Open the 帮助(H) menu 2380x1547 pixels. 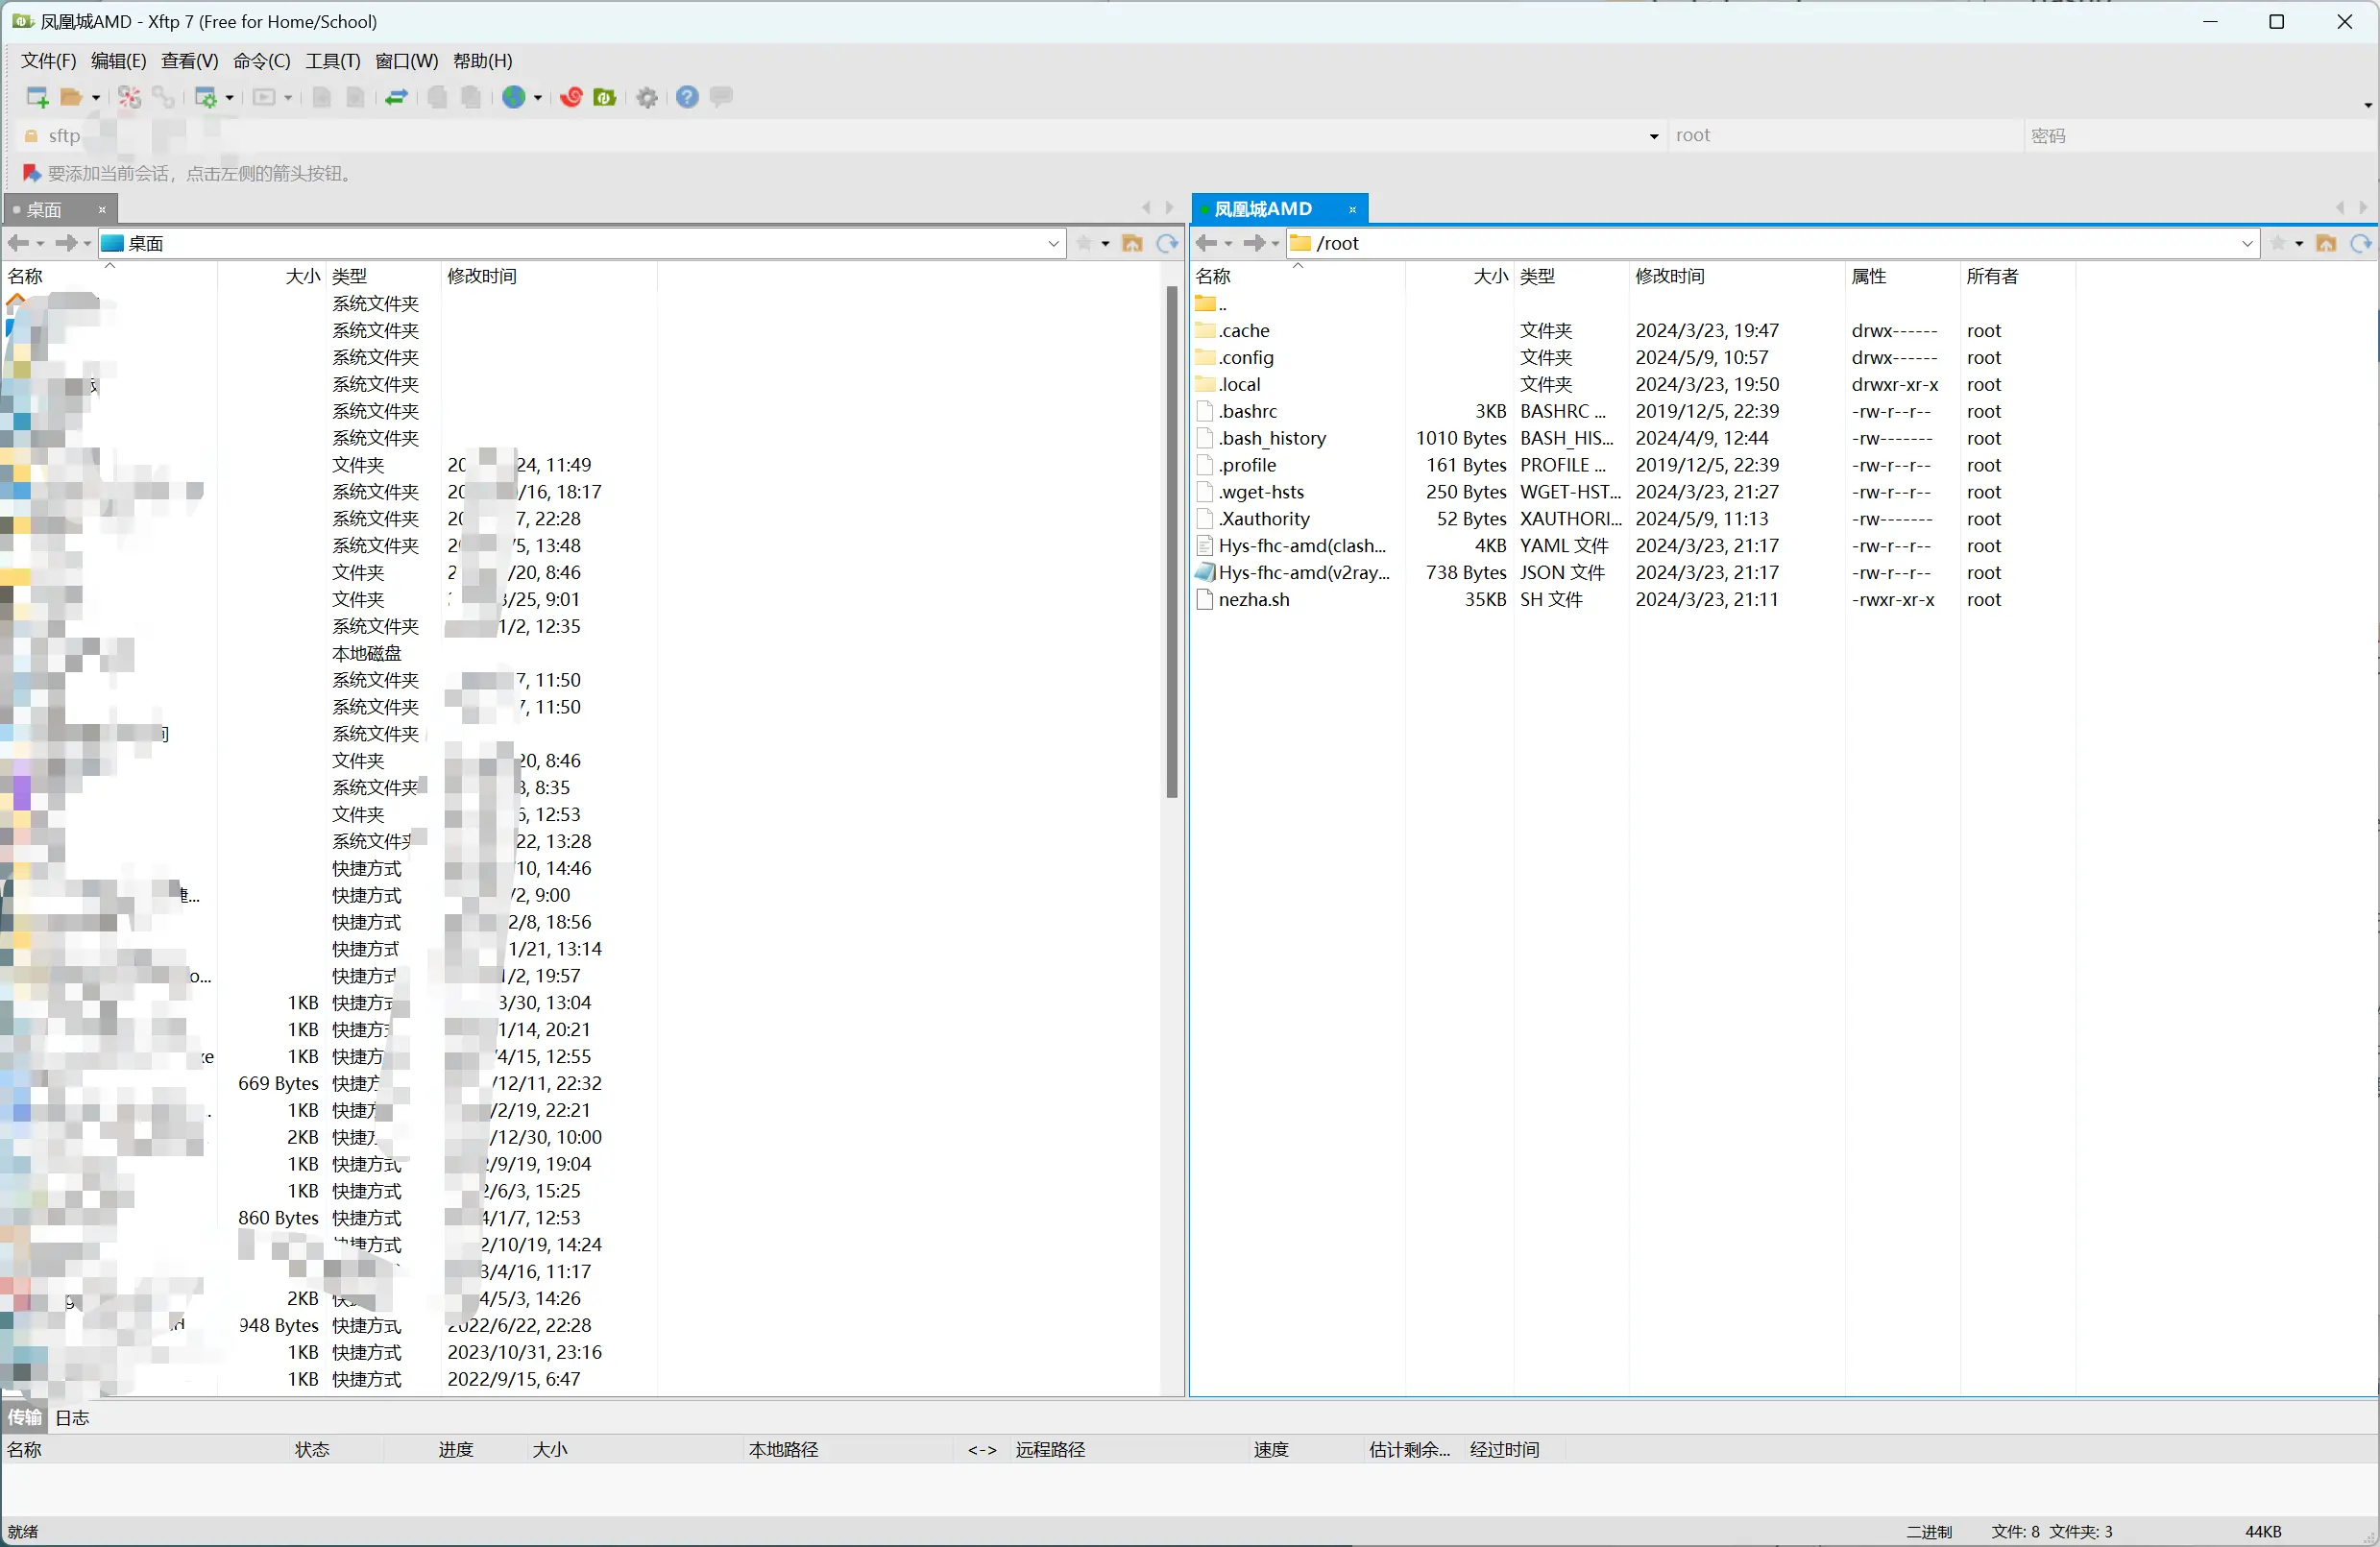tap(482, 61)
